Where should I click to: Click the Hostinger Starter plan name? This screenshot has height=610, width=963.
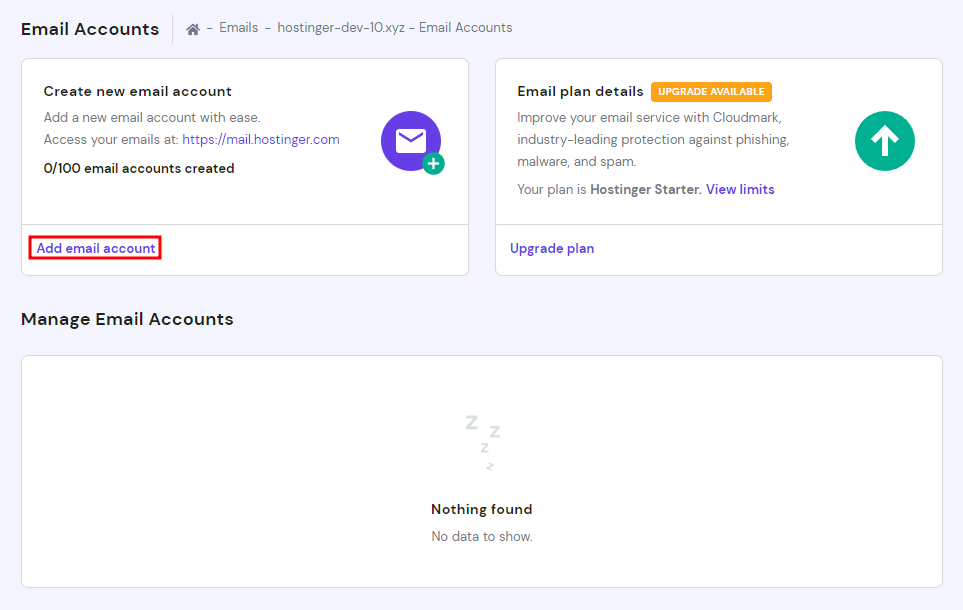click(x=646, y=189)
